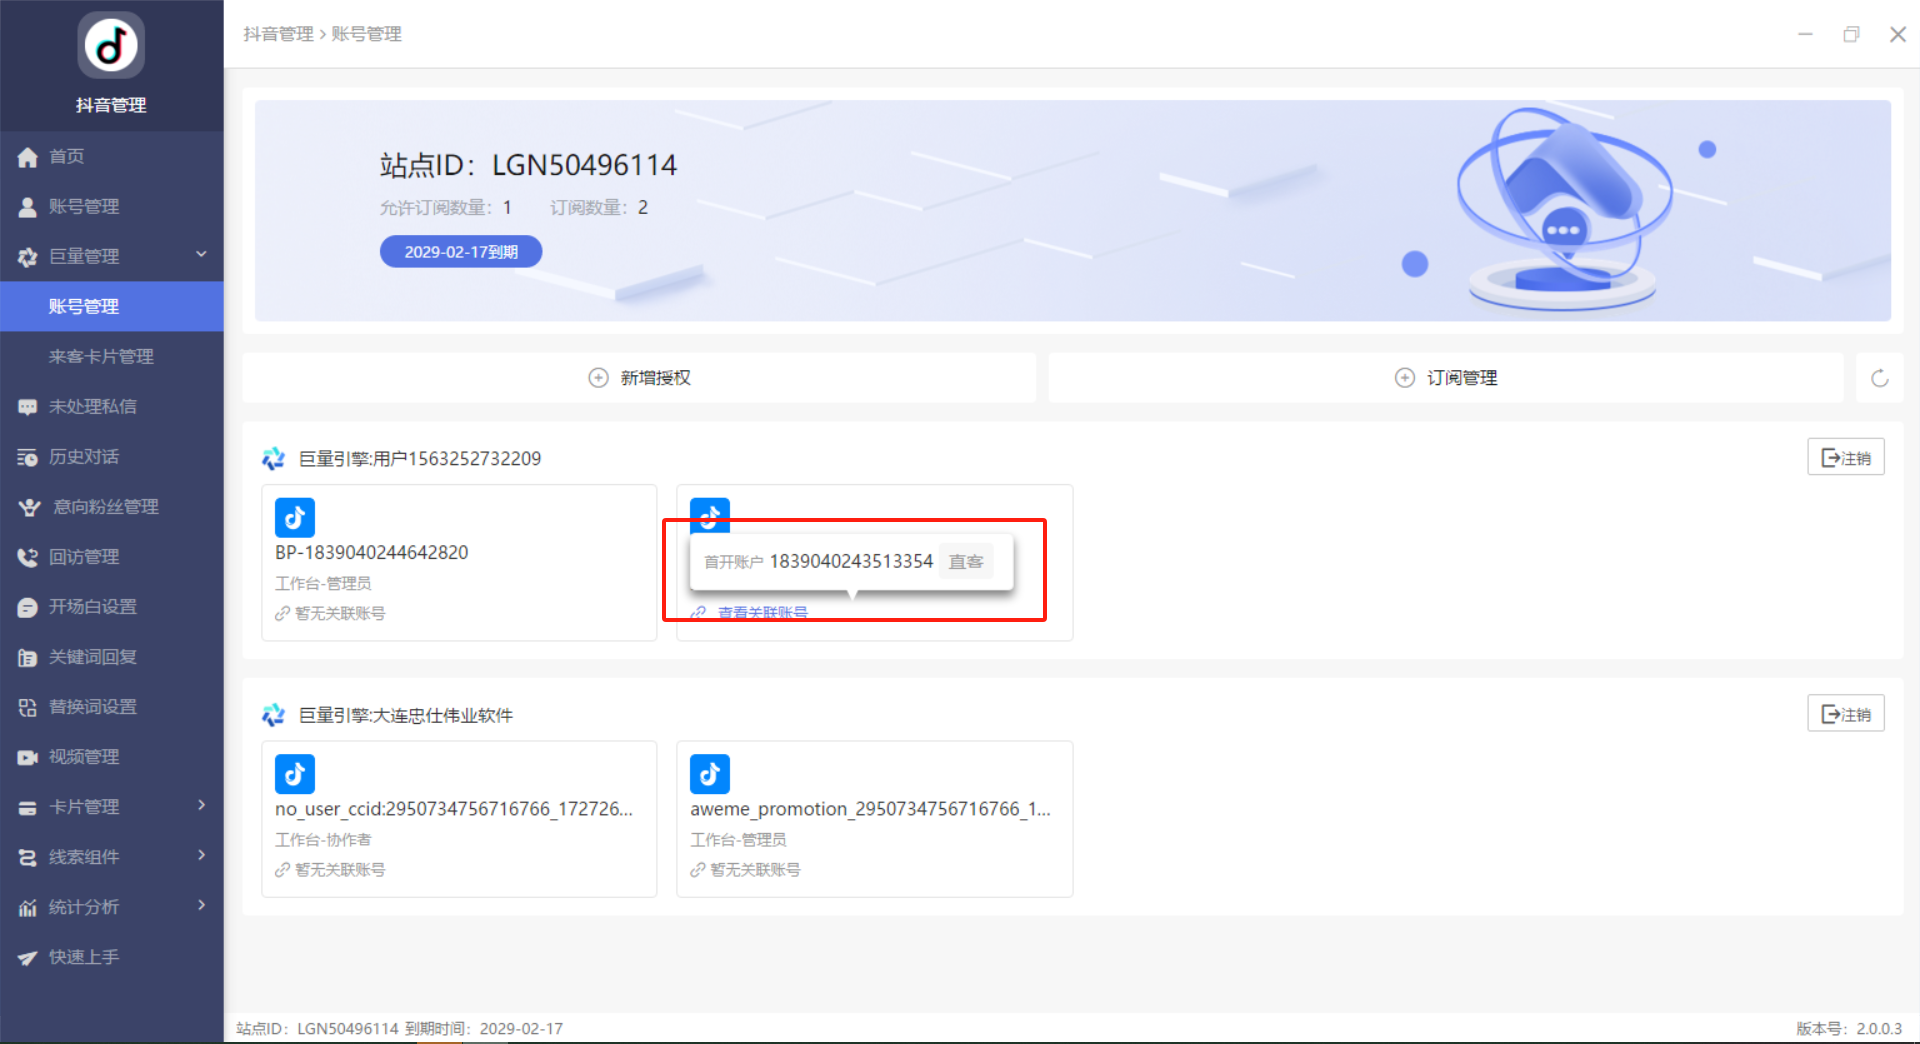Collapse the 巨量管理 sidebar section

(x=201, y=256)
